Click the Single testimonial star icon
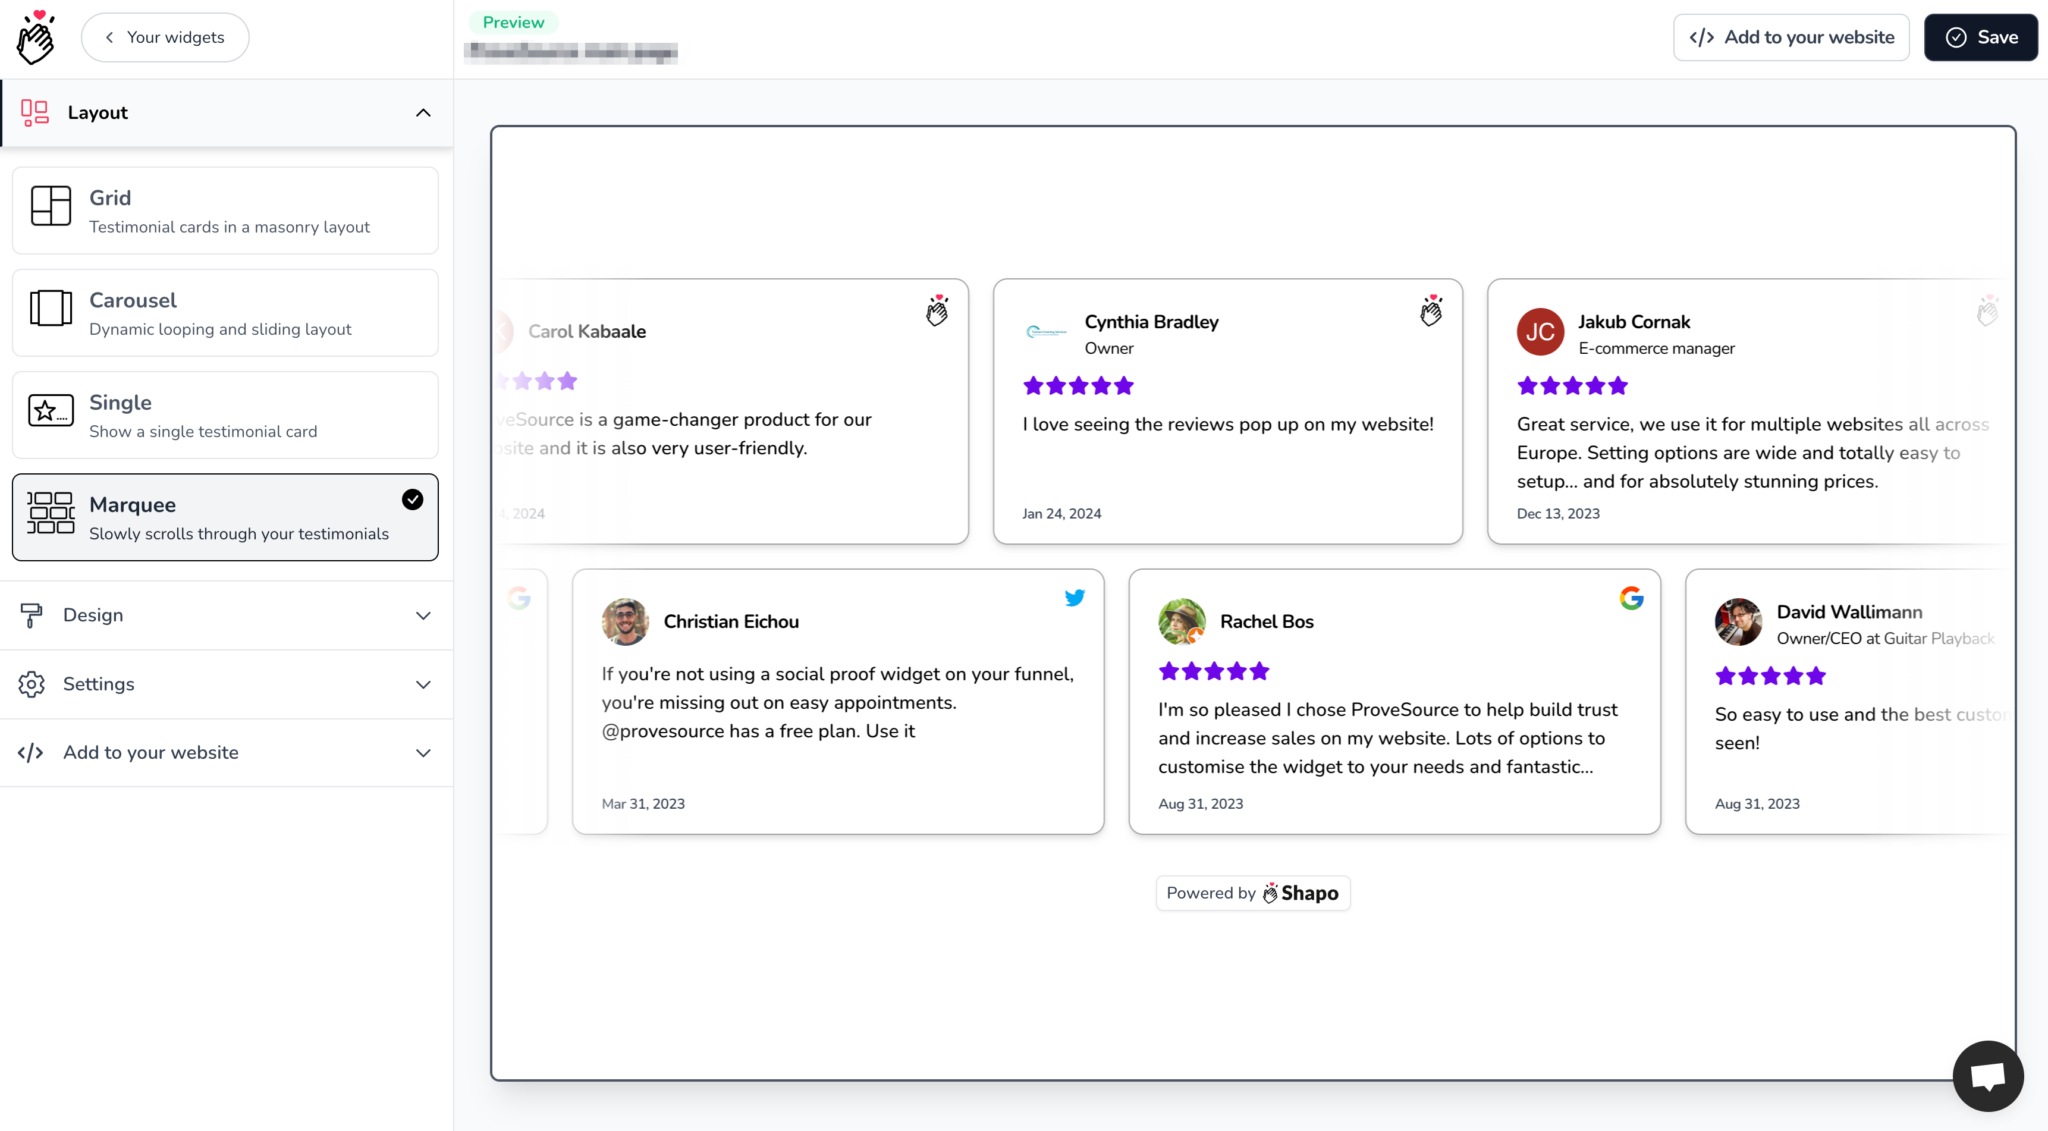 50,411
